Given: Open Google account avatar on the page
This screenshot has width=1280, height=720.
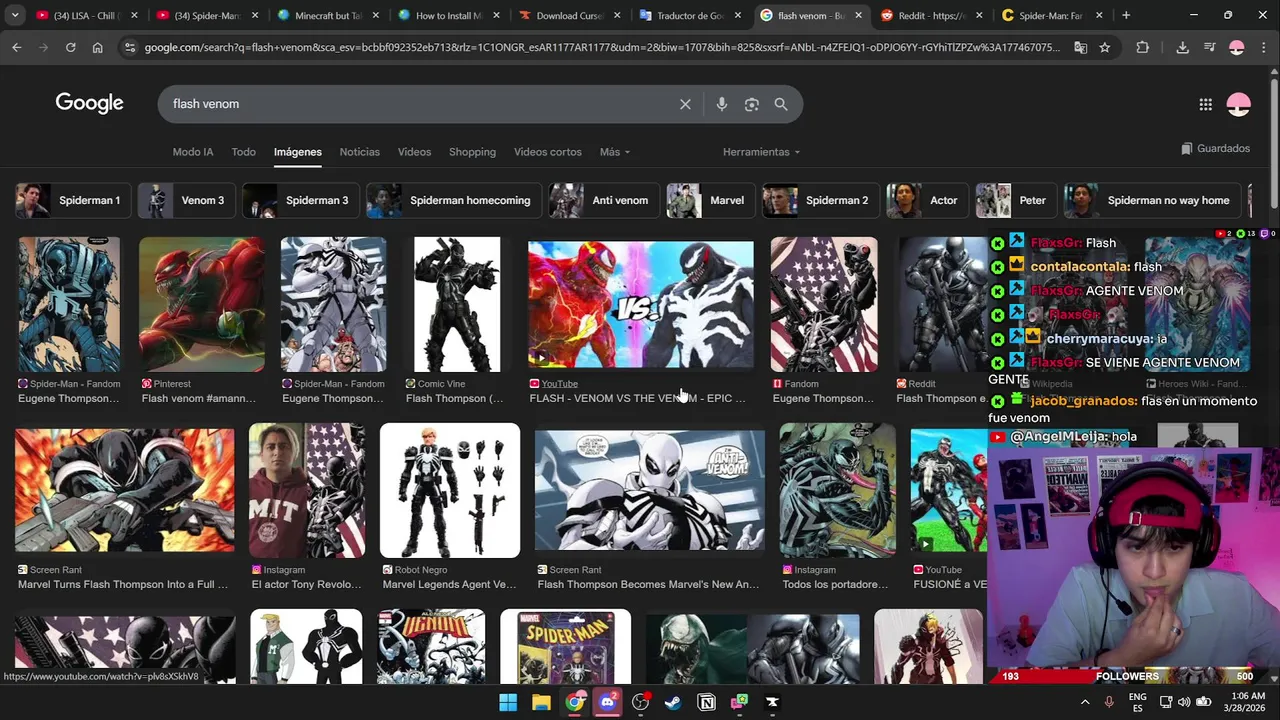Looking at the screenshot, I should (x=1238, y=104).
